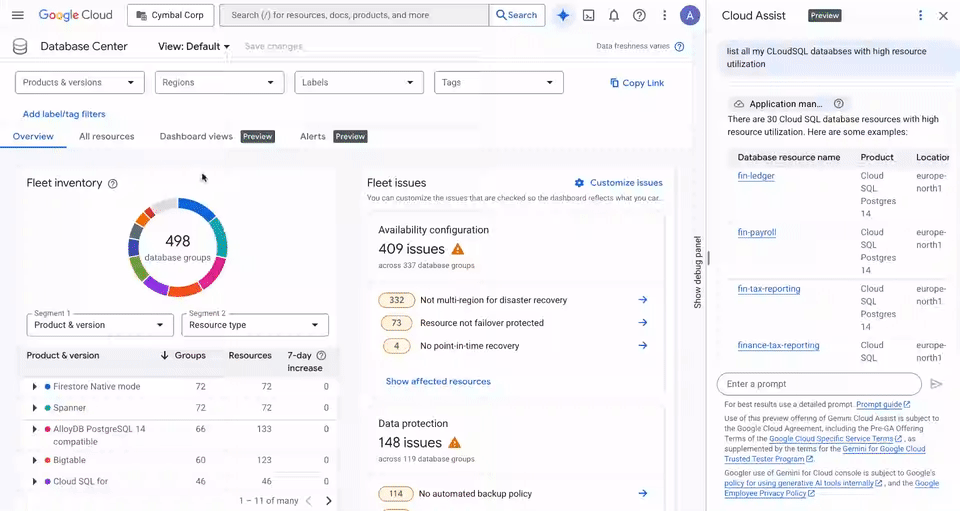
Task: Open the Tags filter dropdown
Action: 498,83
